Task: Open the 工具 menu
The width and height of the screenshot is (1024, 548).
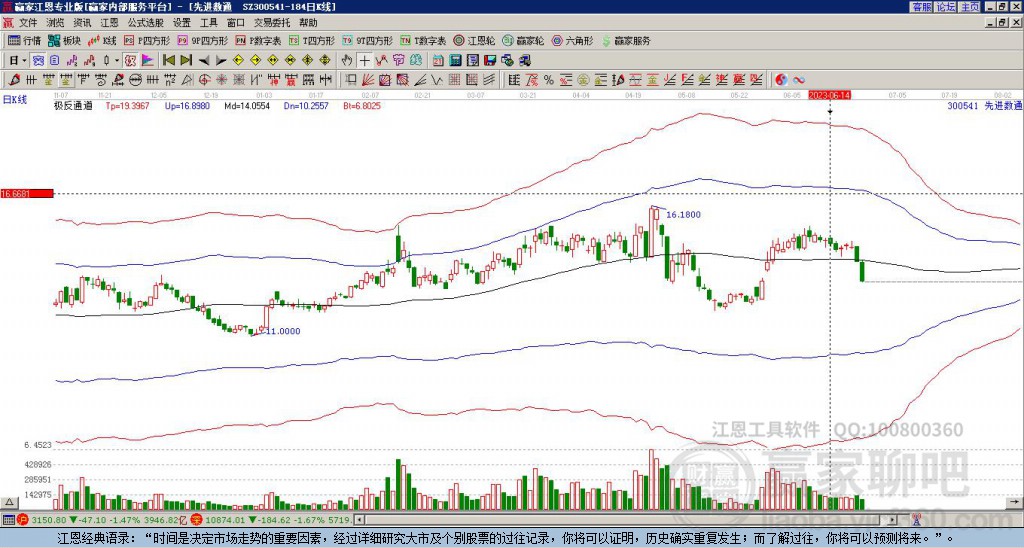Action: [208, 23]
